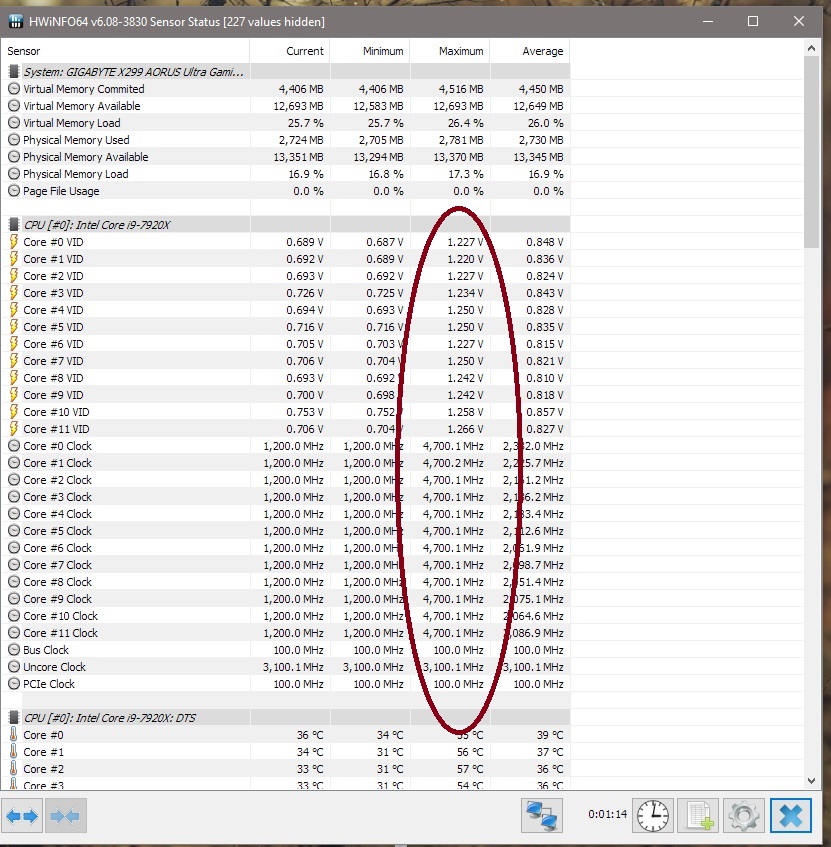Click the 1.266 V maximum value
The image size is (831, 847).
click(465, 429)
